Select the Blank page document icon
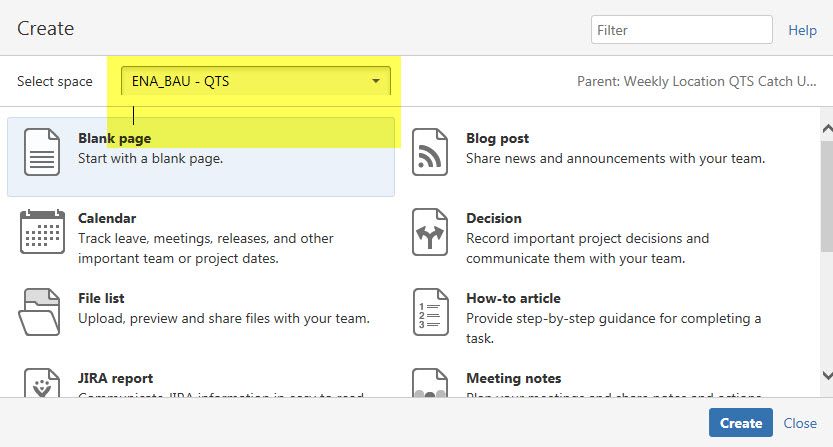The image size is (833, 447). point(42,152)
